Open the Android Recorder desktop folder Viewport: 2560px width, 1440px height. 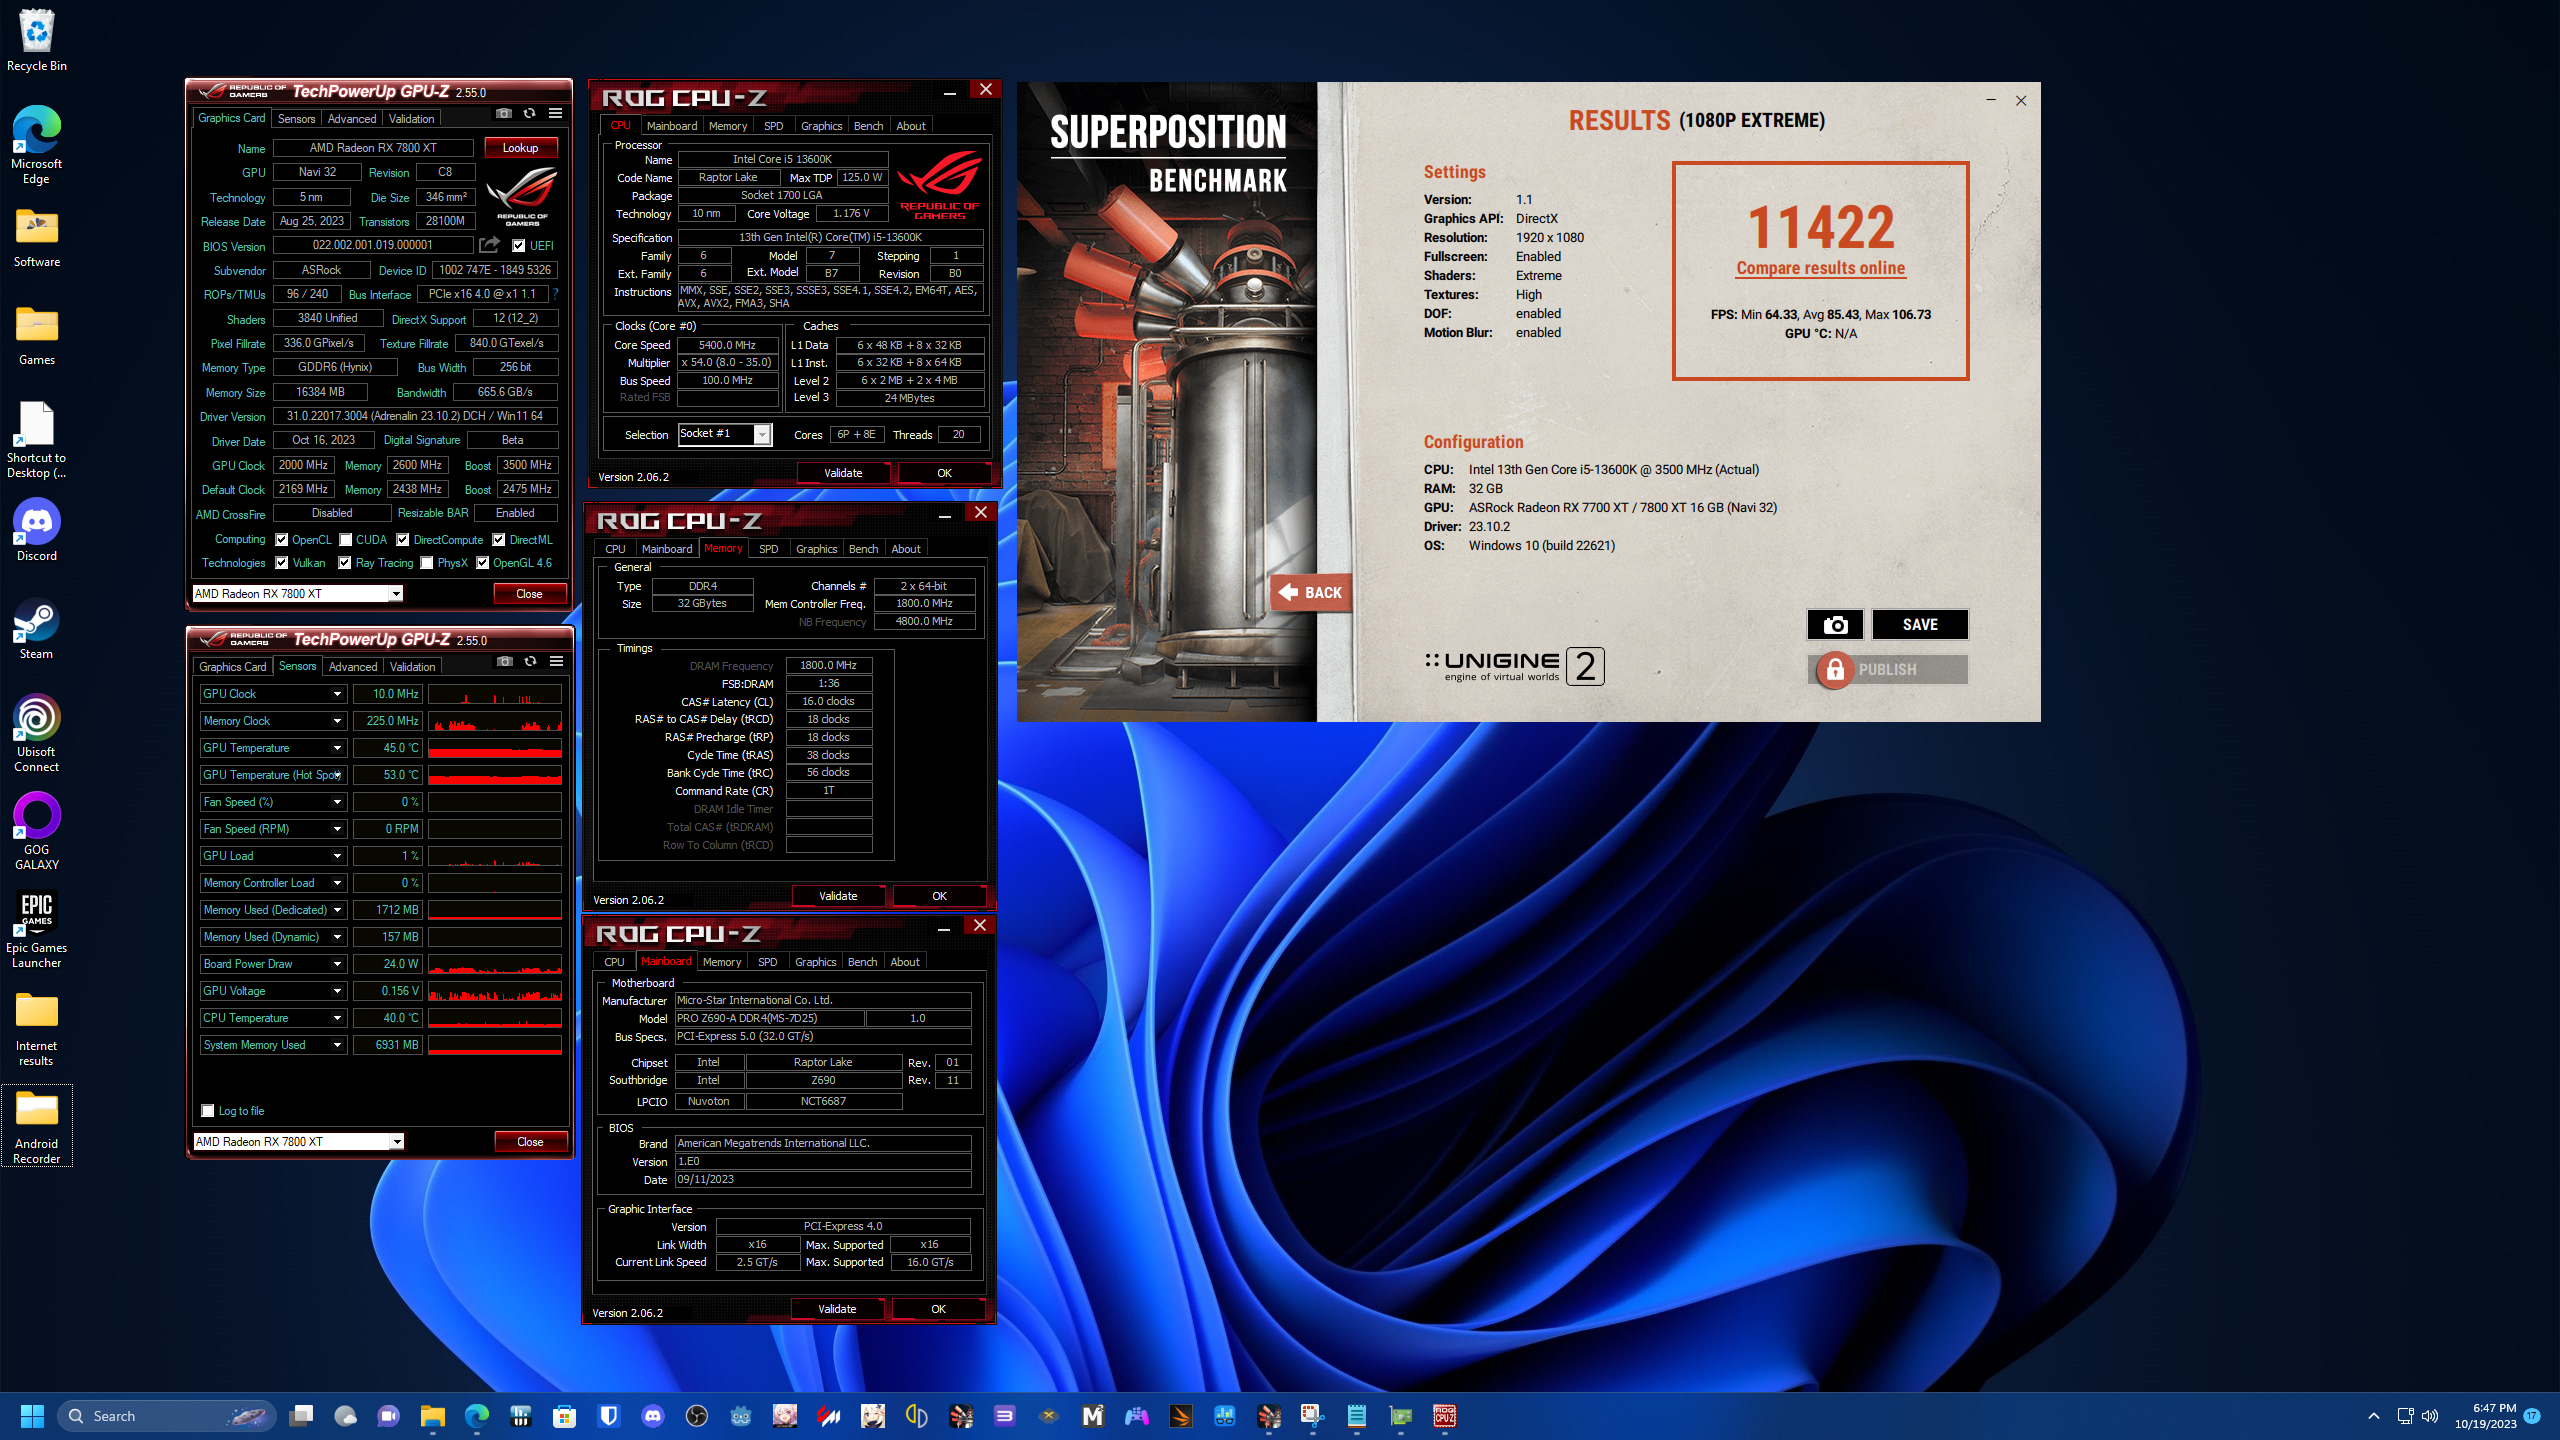pos(37,1126)
